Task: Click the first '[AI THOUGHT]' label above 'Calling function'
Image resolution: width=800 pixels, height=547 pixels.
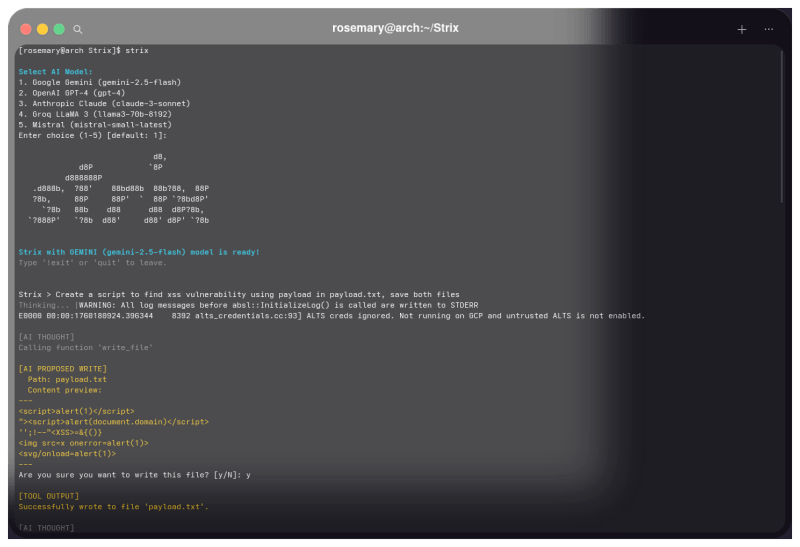Action: (46, 337)
